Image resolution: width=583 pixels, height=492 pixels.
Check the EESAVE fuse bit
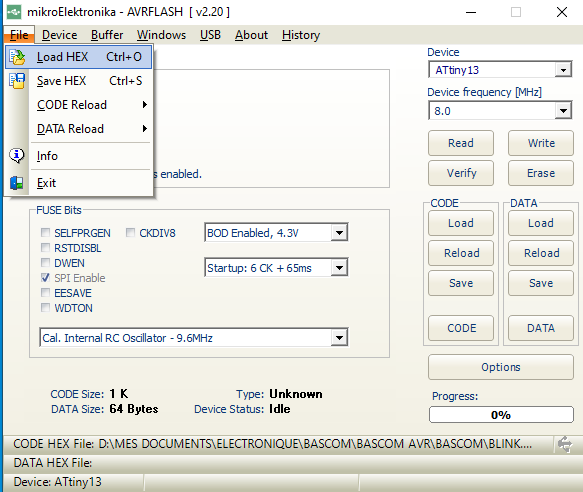click(45, 293)
